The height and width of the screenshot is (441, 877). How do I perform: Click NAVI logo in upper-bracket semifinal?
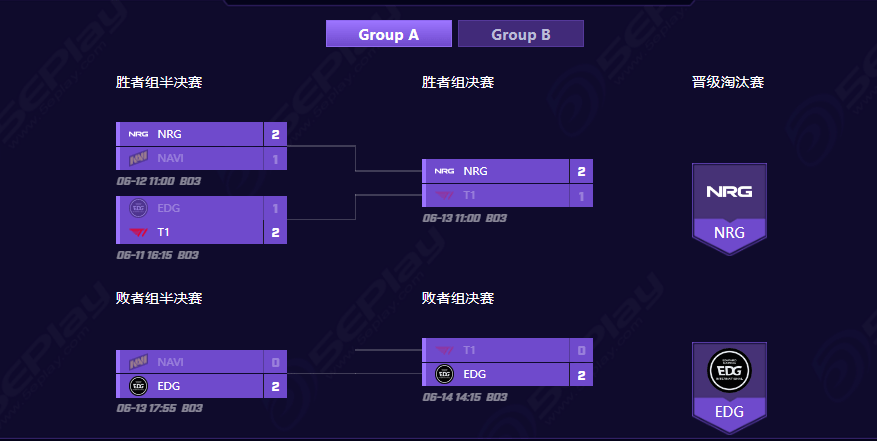tap(138, 158)
